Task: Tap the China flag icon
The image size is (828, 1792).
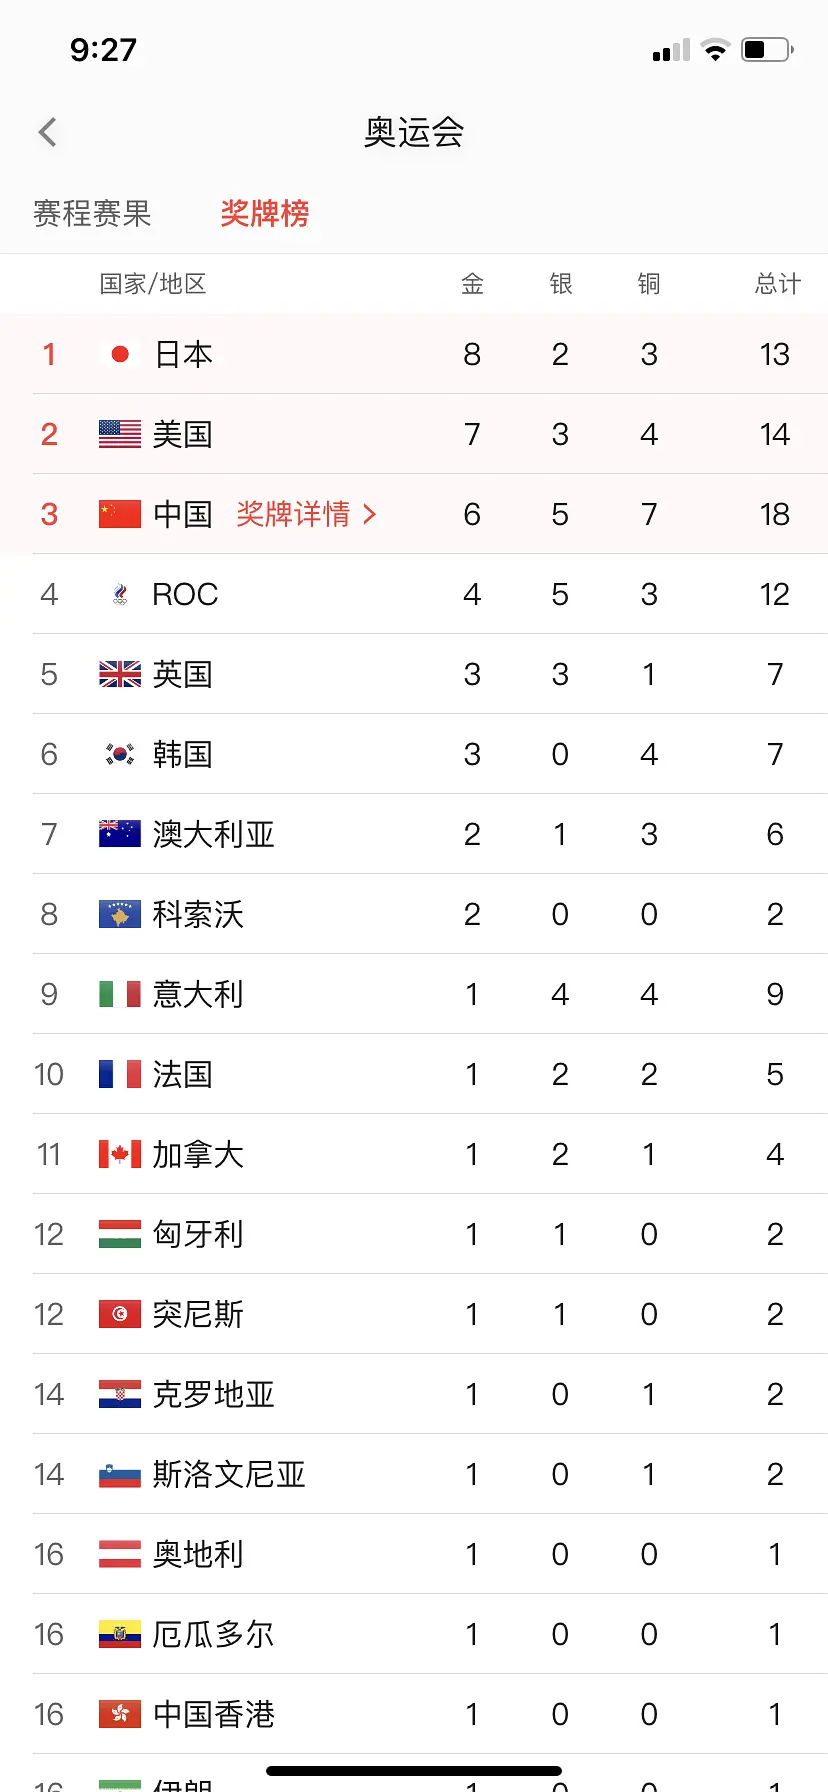Action: coord(120,514)
